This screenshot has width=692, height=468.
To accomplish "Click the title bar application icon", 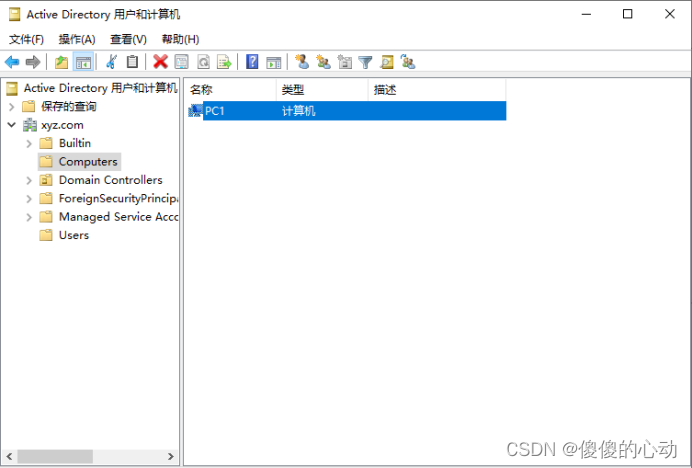I will pos(15,15).
